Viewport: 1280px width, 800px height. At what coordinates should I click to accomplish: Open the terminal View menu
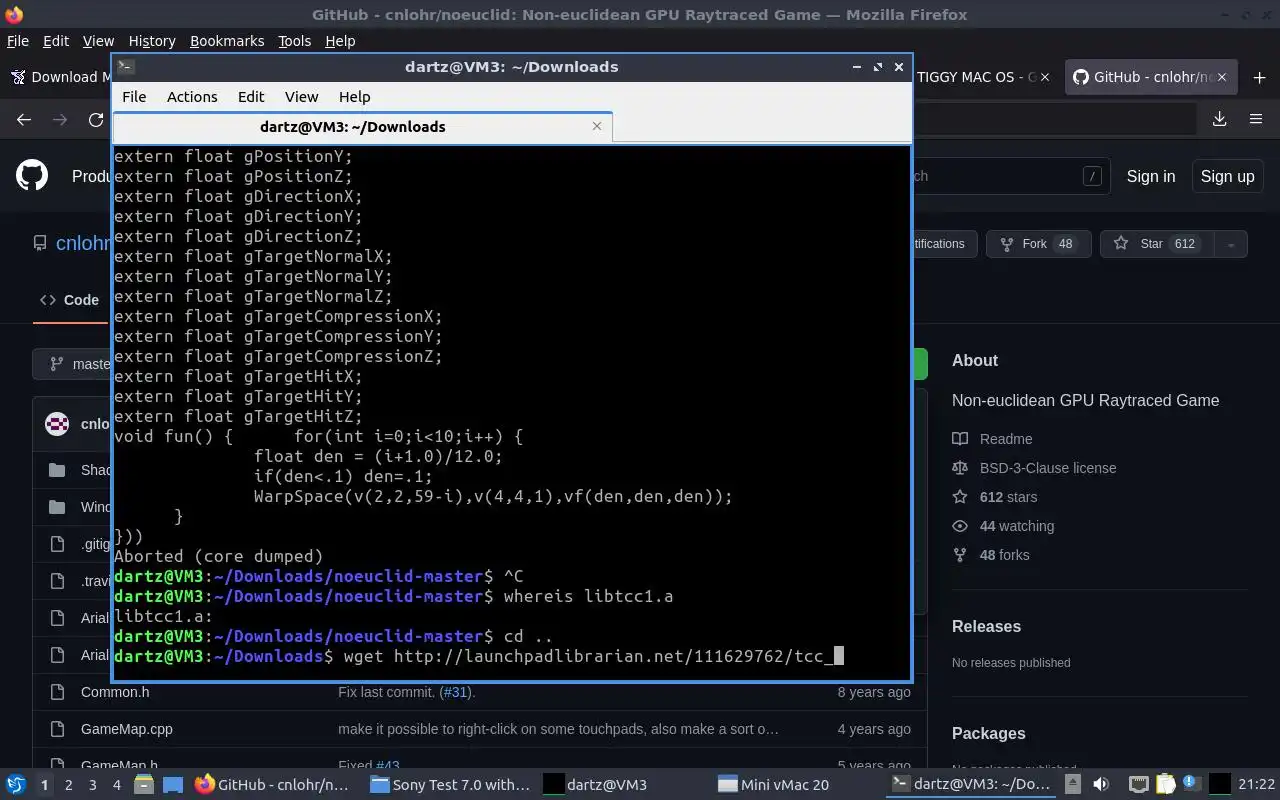(301, 97)
